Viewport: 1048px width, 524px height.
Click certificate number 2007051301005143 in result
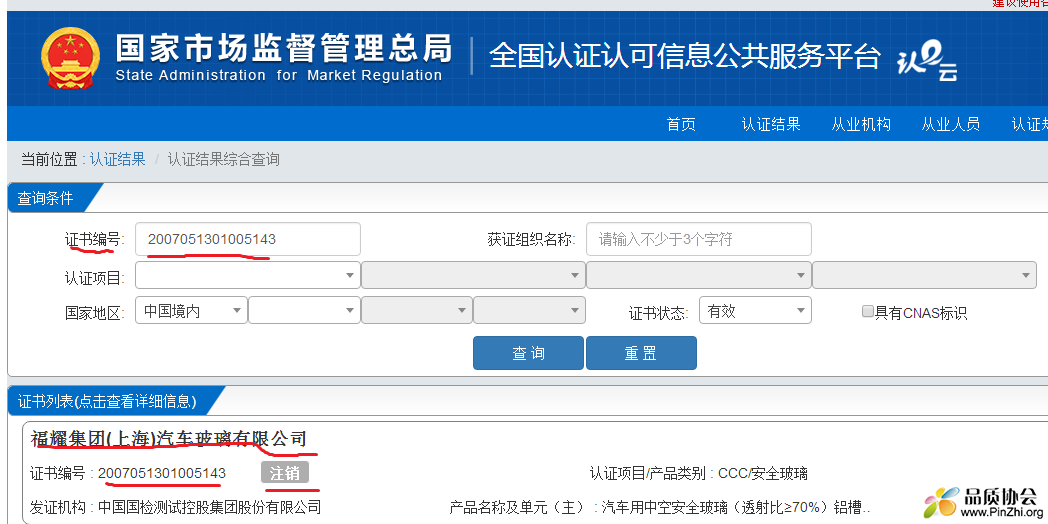click(x=162, y=473)
